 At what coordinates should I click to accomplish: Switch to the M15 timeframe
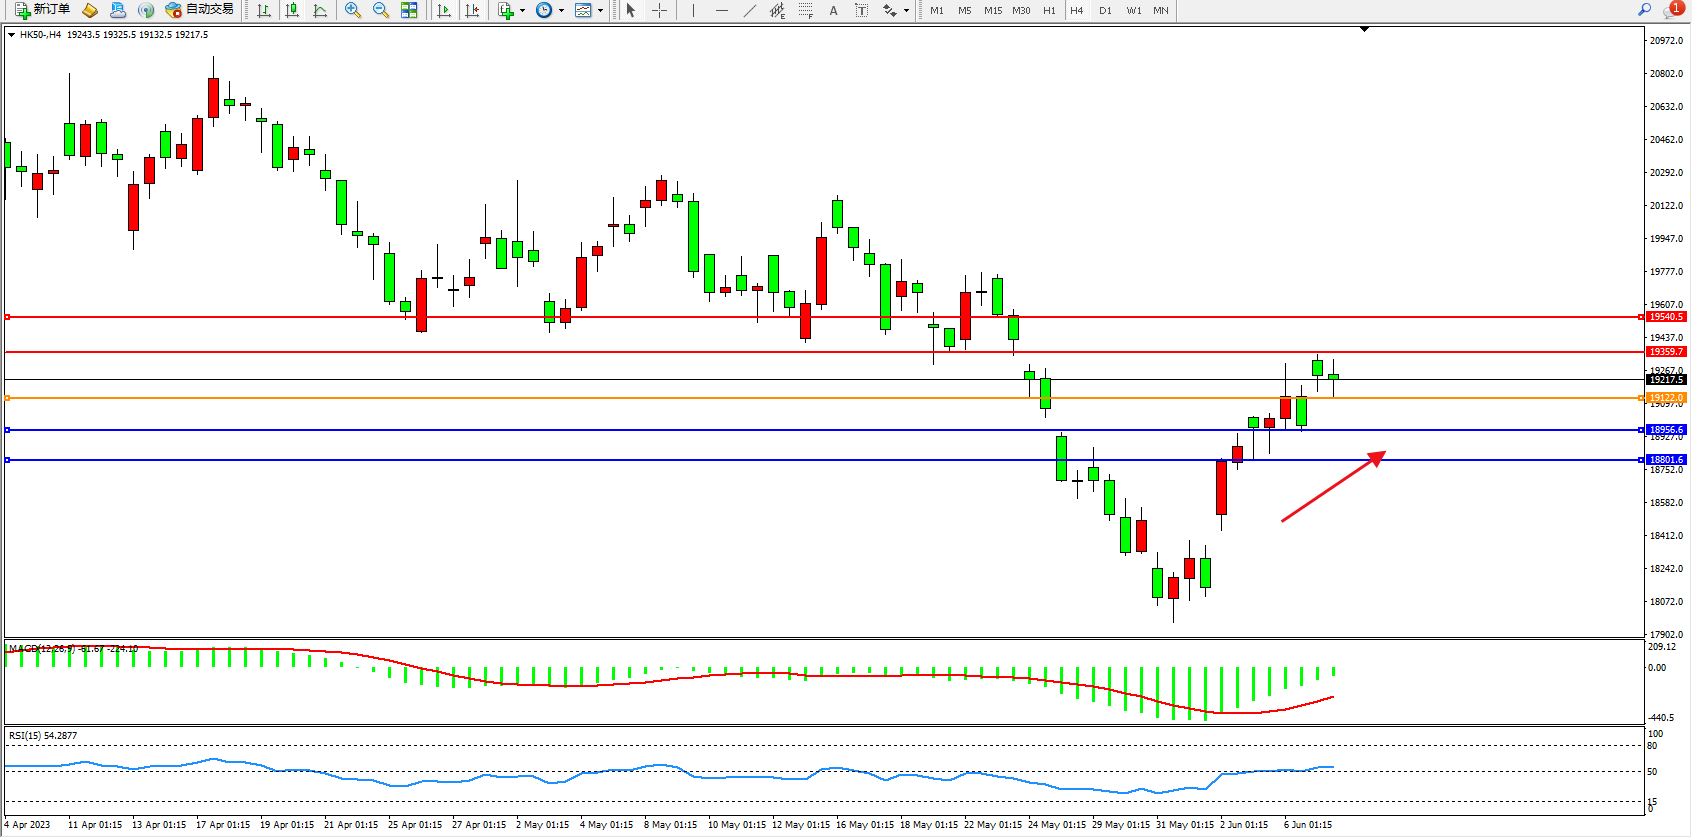coord(992,10)
